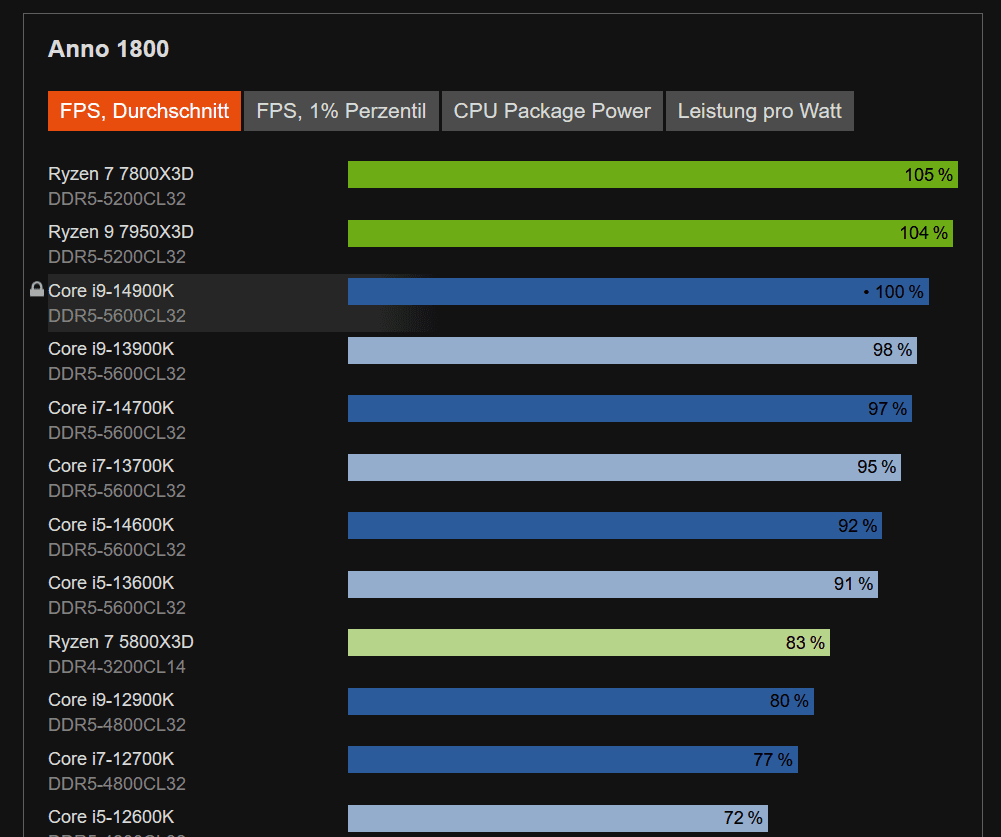Viewport: 1001px width, 837px height.
Task: Select the Ryzen 9 7950X3D label
Action: [x=121, y=232]
